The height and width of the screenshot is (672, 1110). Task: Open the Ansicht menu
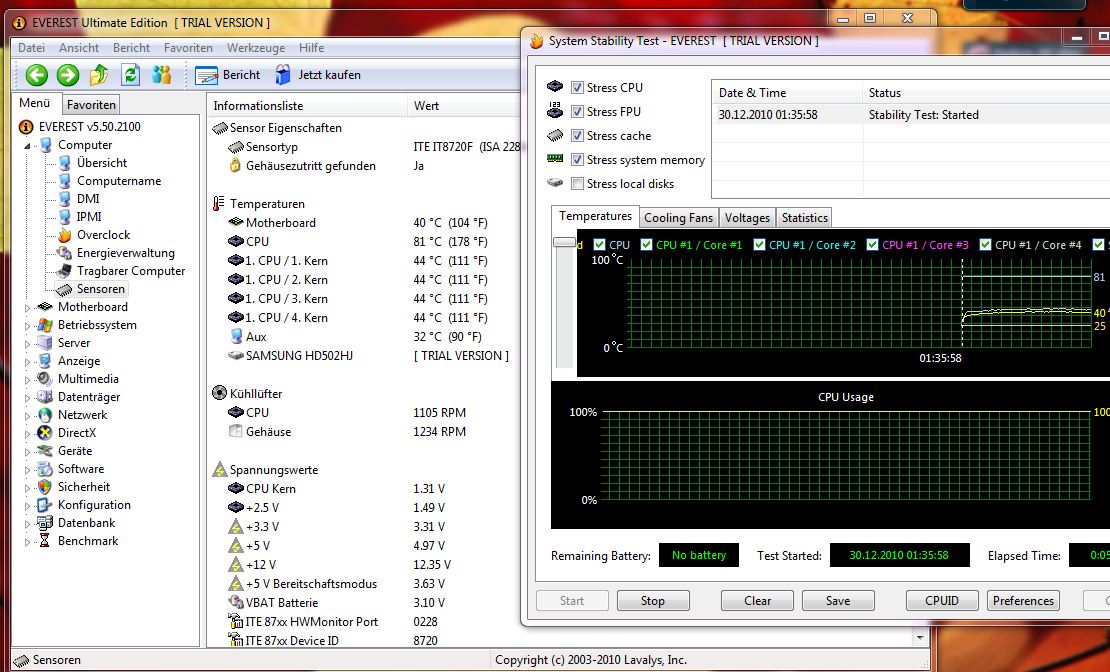click(x=79, y=48)
